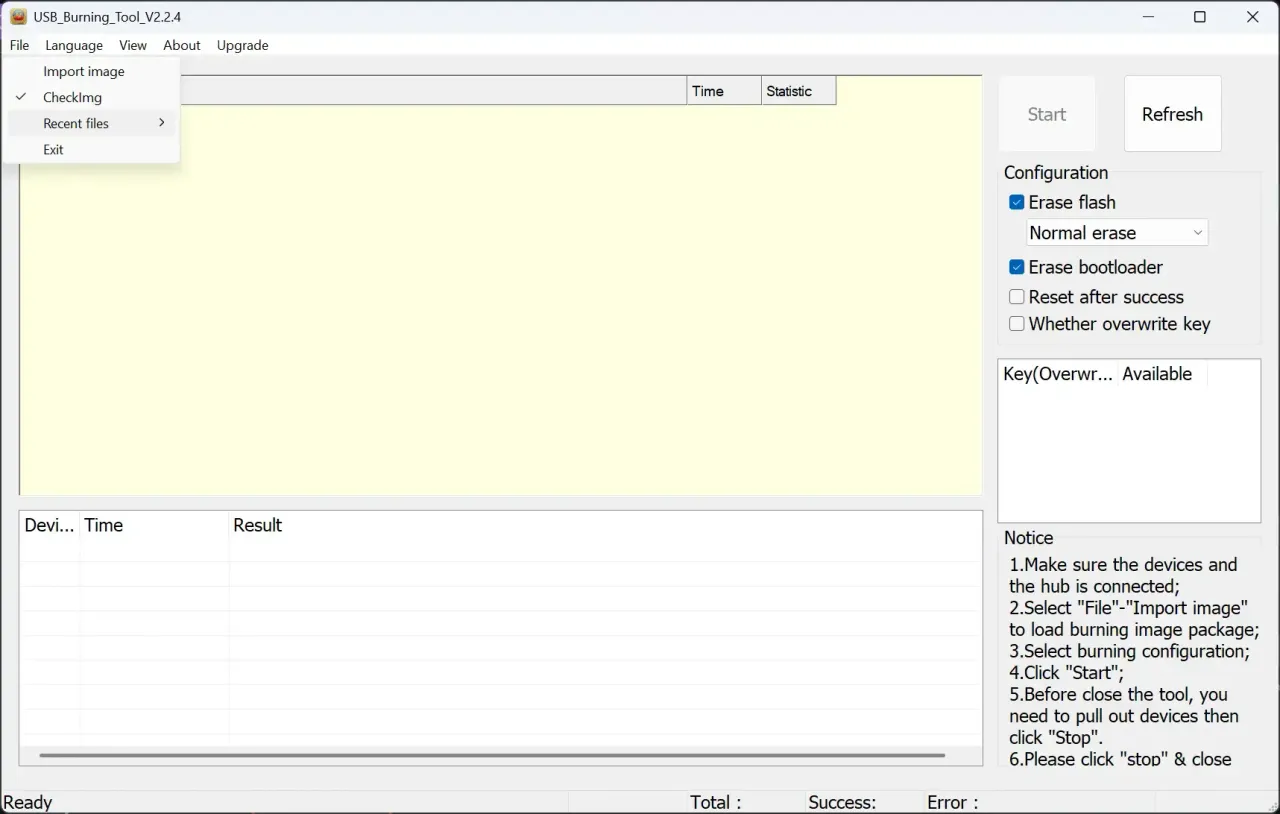
Task: Click the Time column header in device table
Action: coord(724,91)
